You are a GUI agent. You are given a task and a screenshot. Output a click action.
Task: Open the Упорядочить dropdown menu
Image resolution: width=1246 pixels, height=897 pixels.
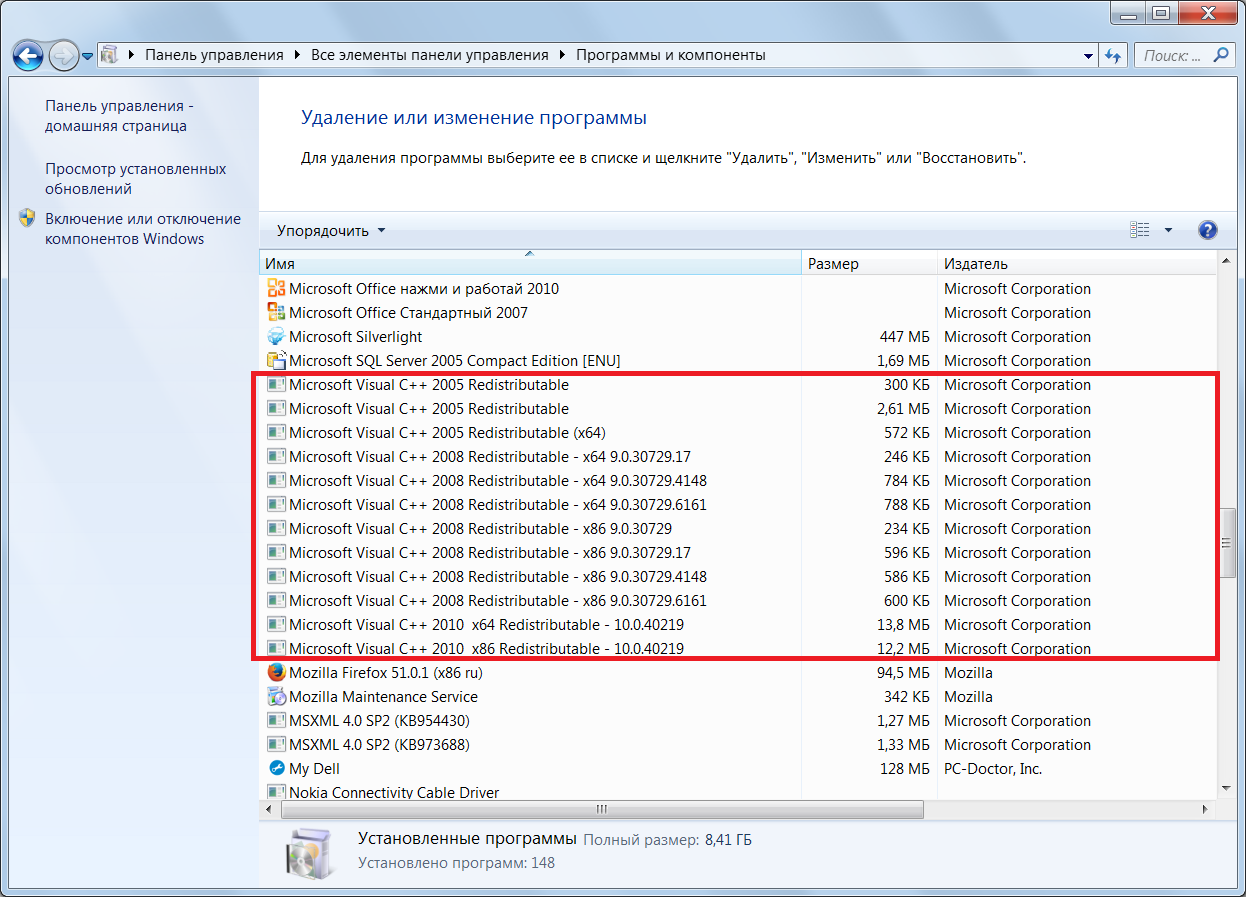330,231
